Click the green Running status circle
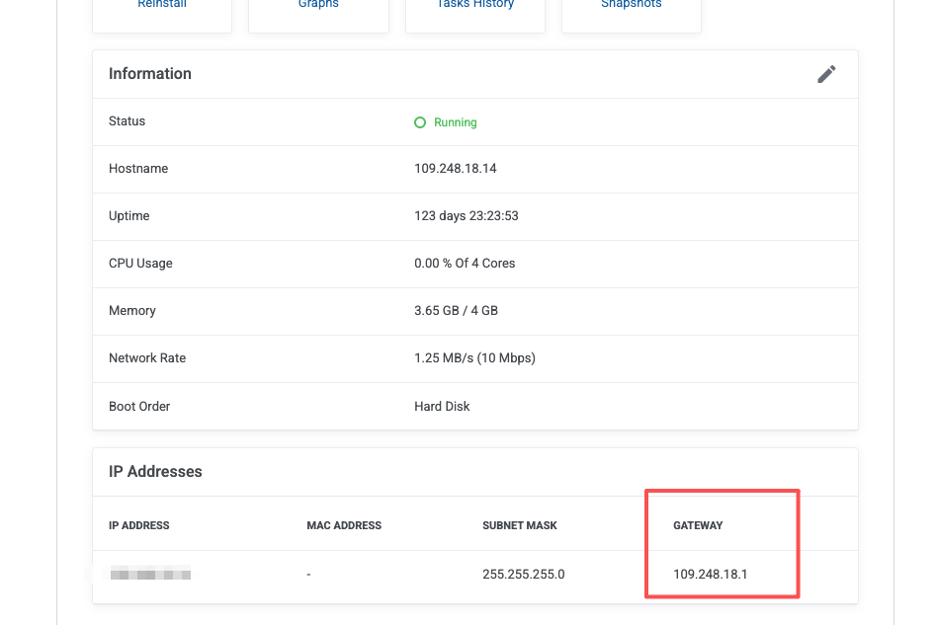This screenshot has width=936, height=626. click(x=420, y=122)
